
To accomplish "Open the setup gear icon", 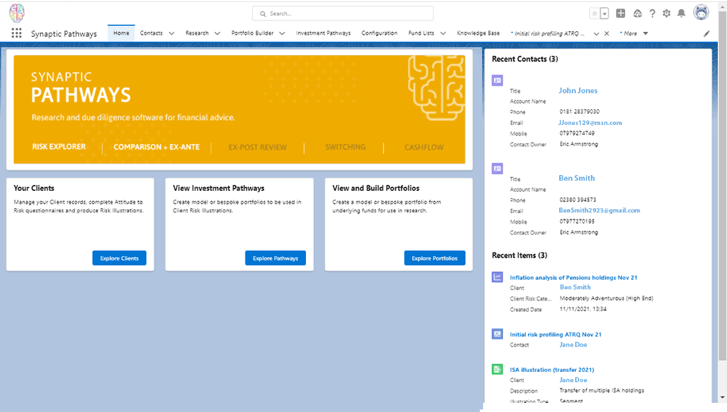I will [666, 13].
